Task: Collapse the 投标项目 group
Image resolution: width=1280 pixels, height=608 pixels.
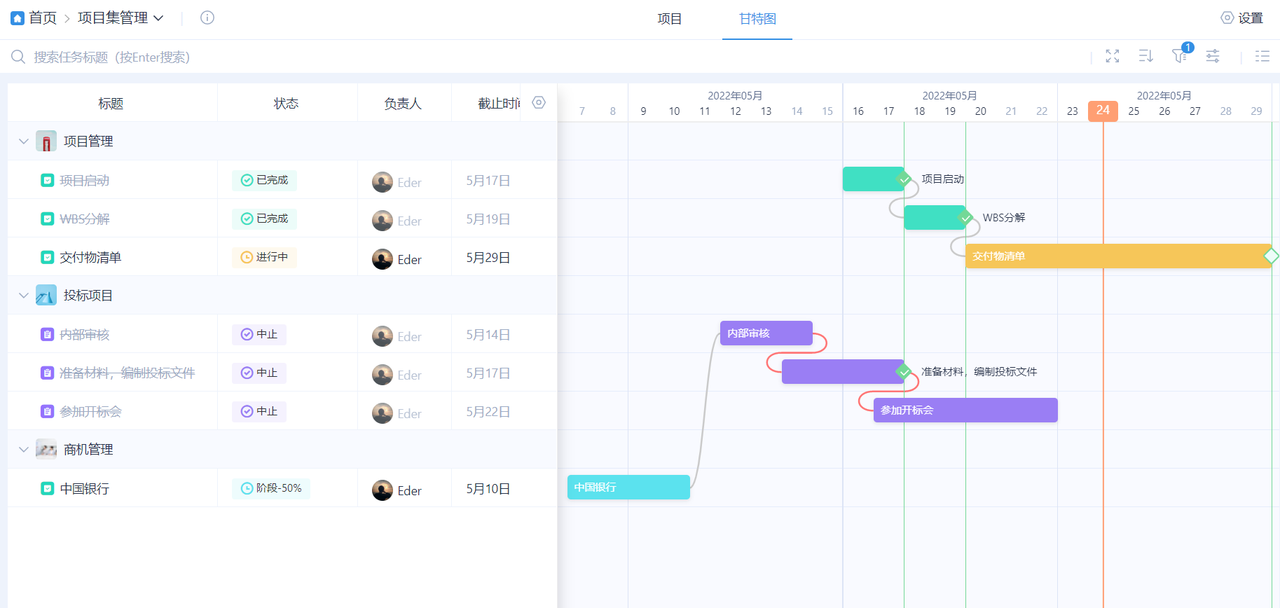Action: (24, 296)
